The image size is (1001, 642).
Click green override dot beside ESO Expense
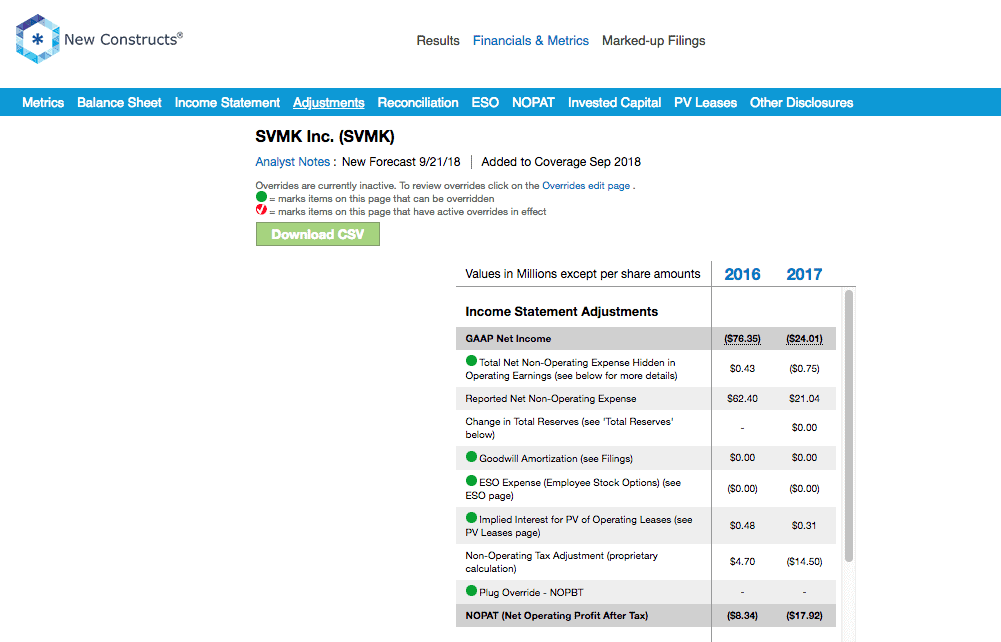[471, 481]
